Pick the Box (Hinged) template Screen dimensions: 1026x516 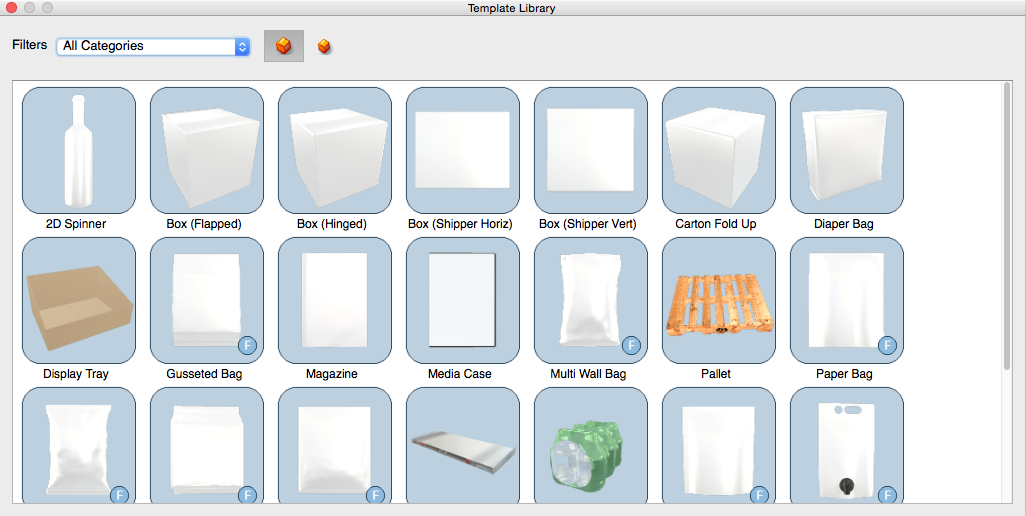coord(335,150)
